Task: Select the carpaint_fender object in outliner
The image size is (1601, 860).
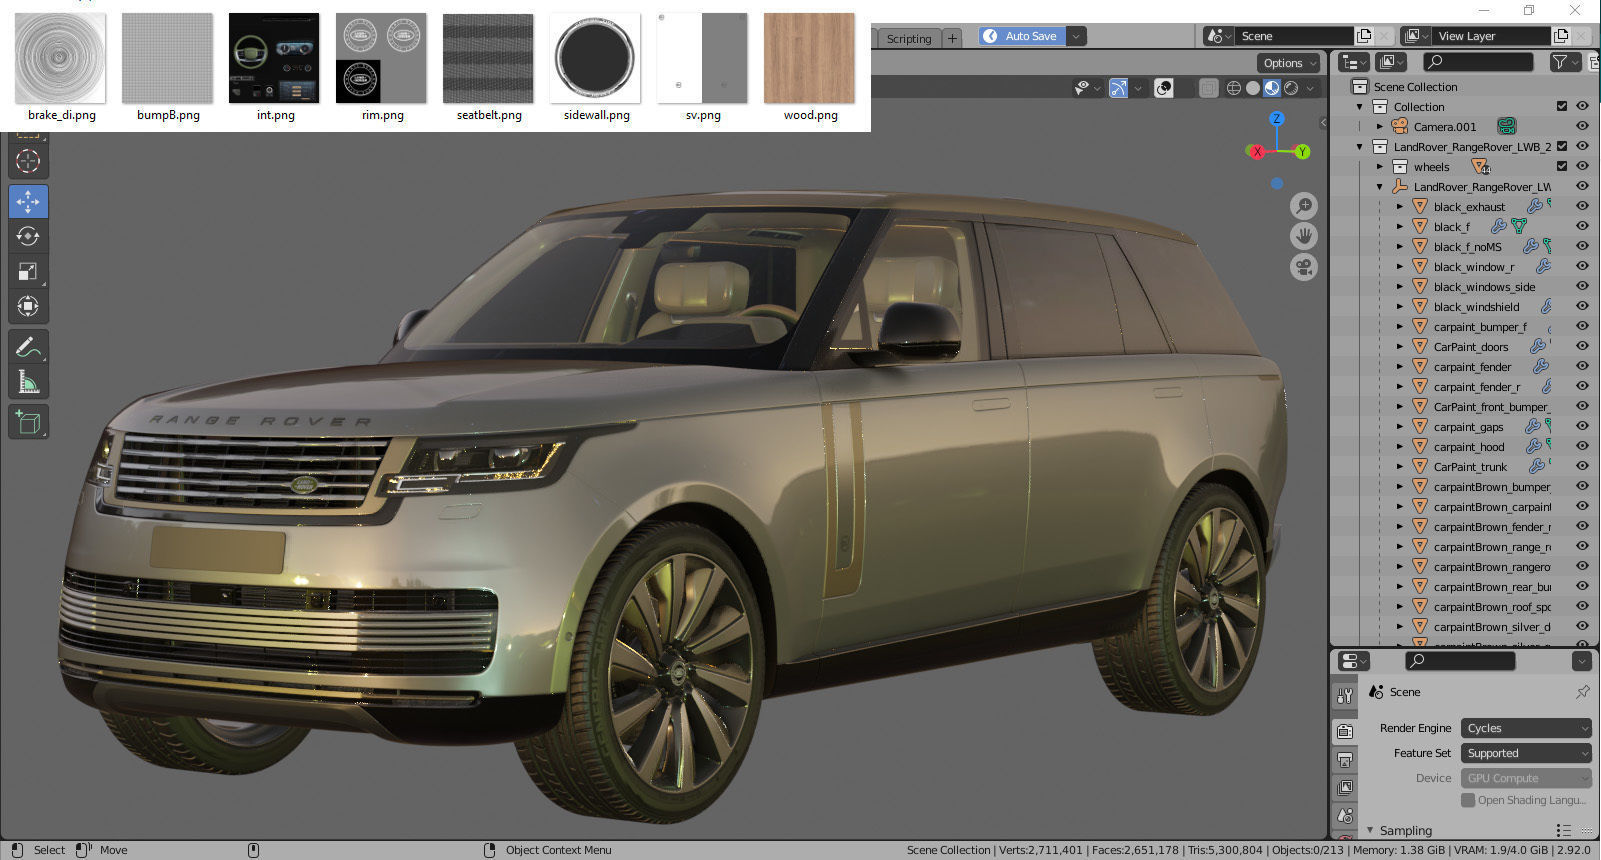Action: pyautogui.click(x=1472, y=366)
